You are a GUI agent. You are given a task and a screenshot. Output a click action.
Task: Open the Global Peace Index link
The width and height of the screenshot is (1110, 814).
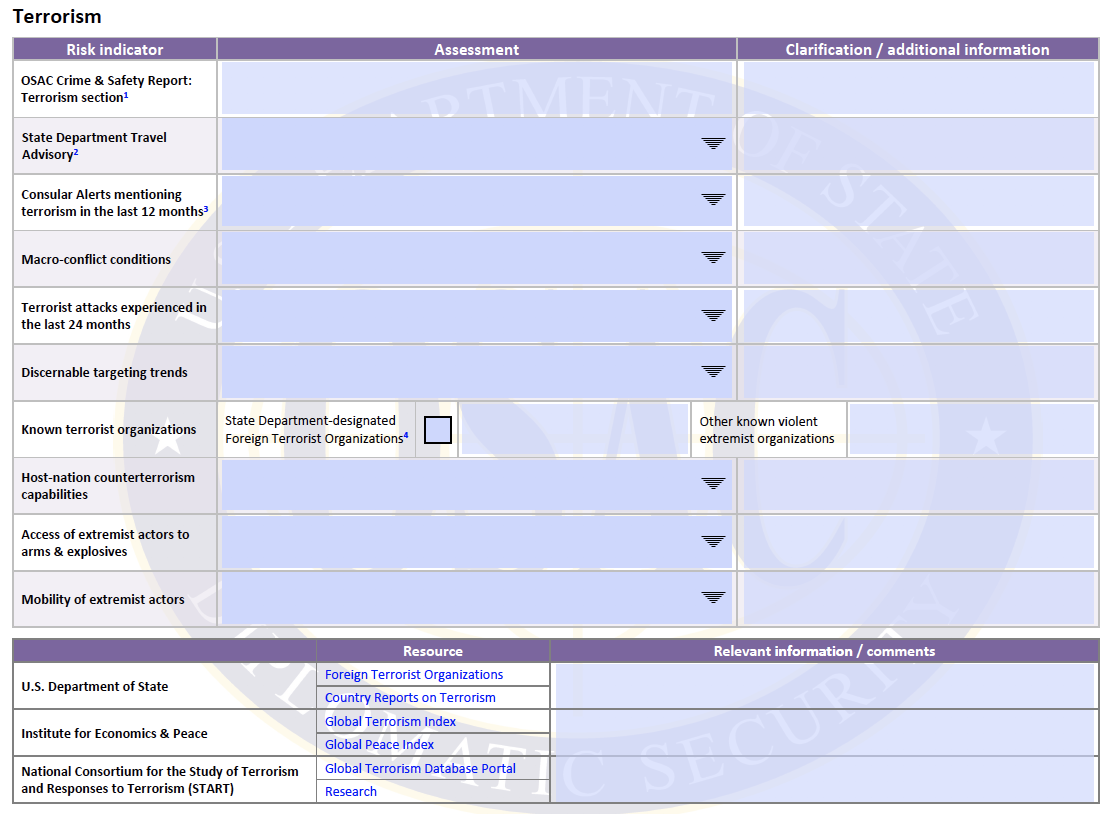click(378, 744)
